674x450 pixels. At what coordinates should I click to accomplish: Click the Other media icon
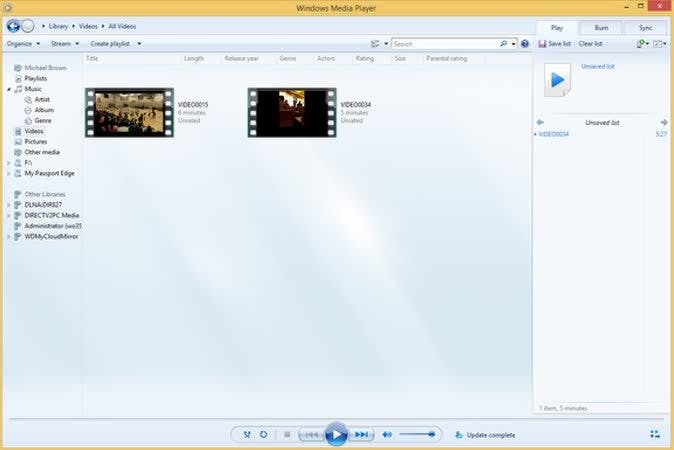18,152
